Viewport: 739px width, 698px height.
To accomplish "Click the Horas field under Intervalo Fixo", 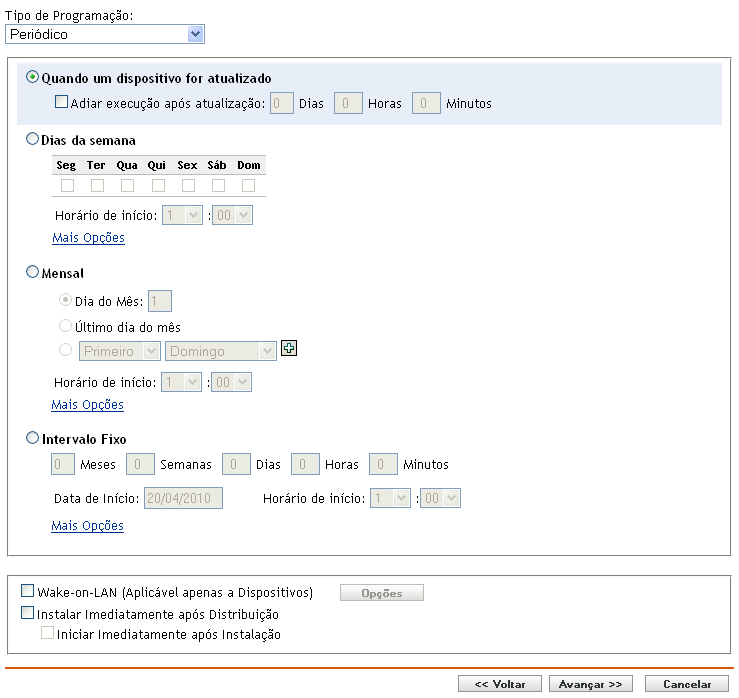I will [x=305, y=464].
